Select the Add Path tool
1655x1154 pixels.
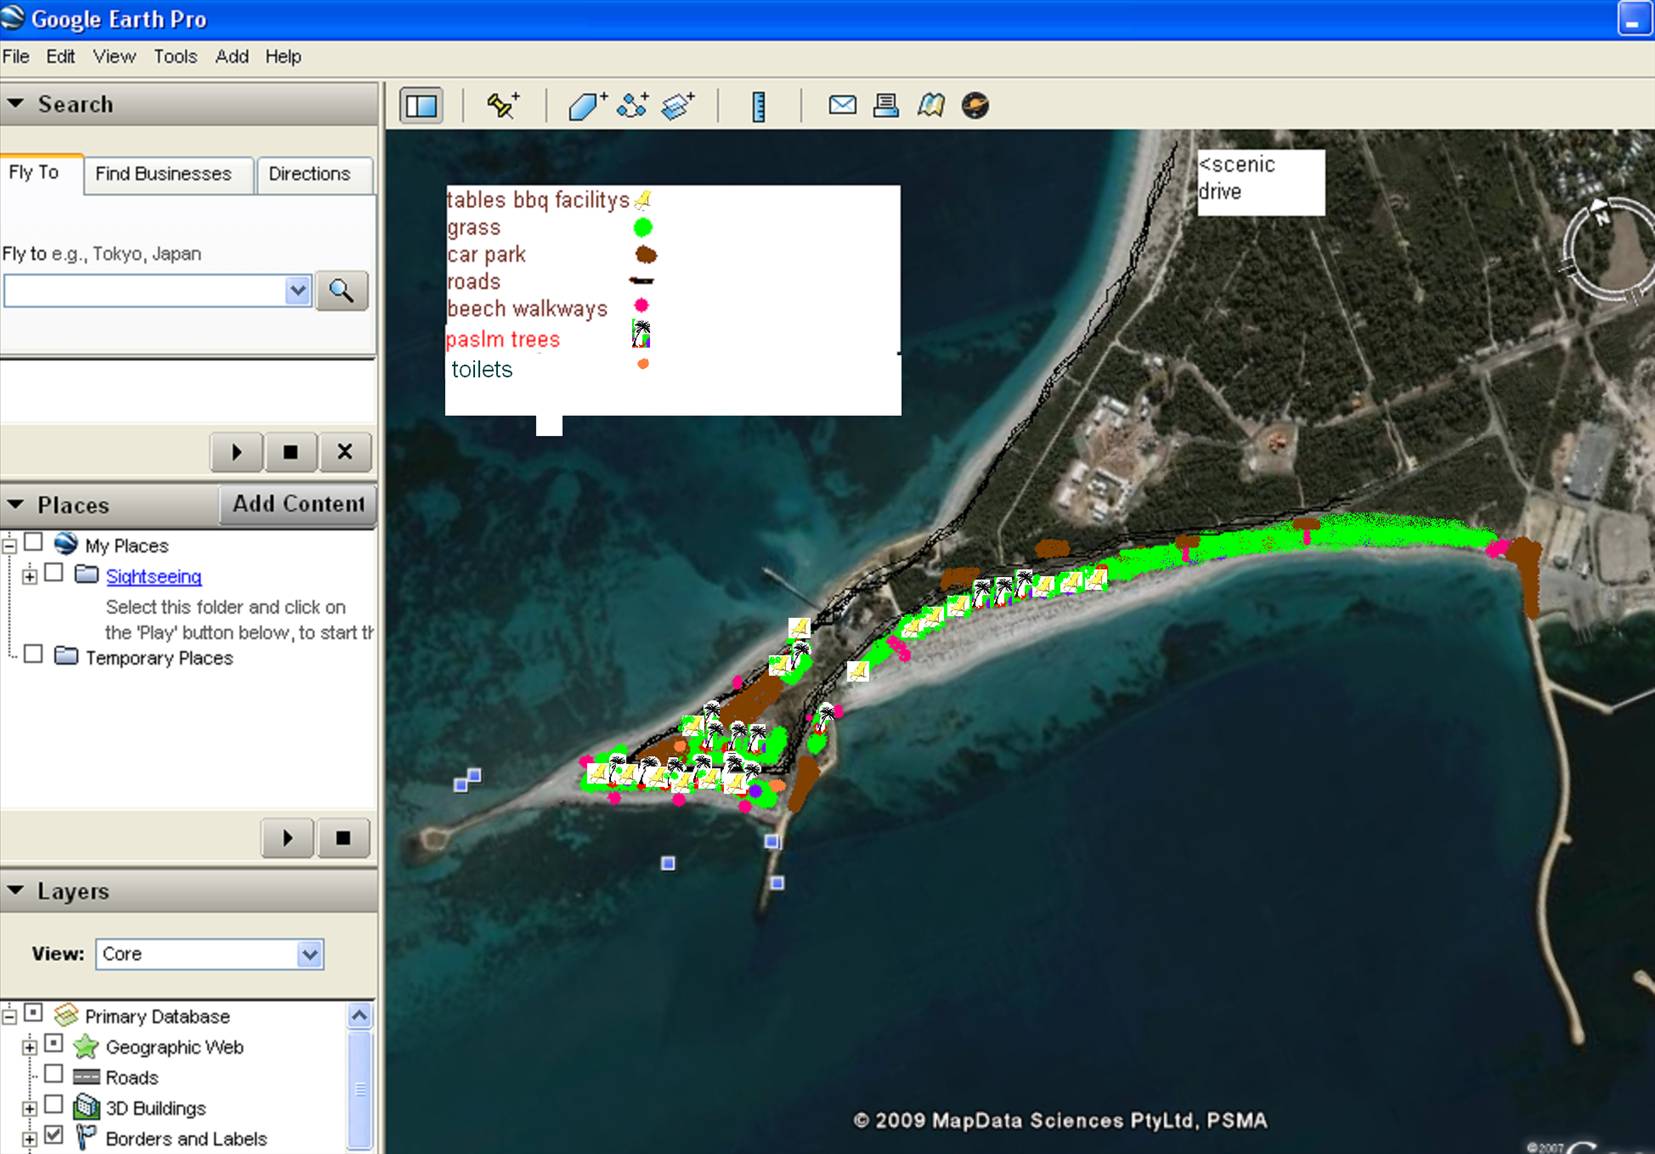tap(632, 105)
